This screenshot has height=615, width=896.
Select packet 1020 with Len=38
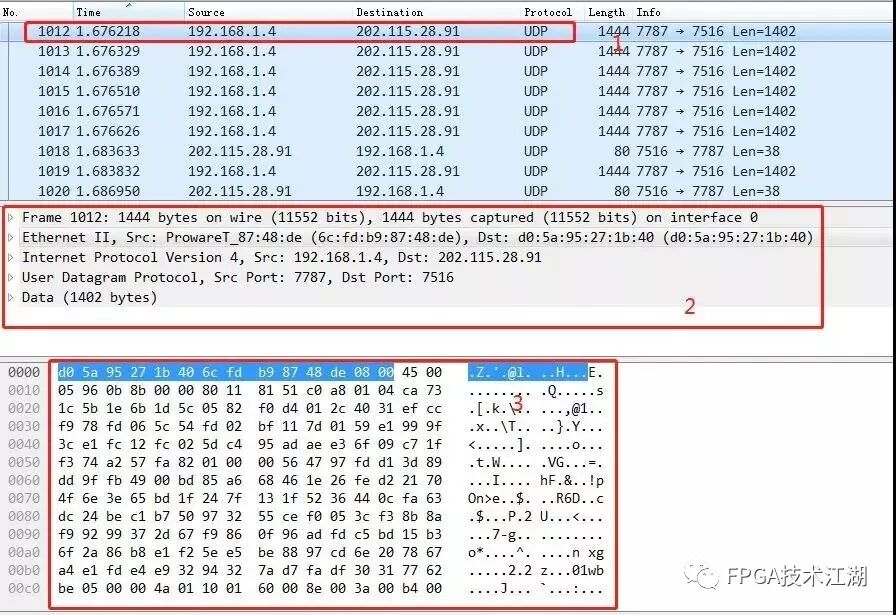point(448,191)
